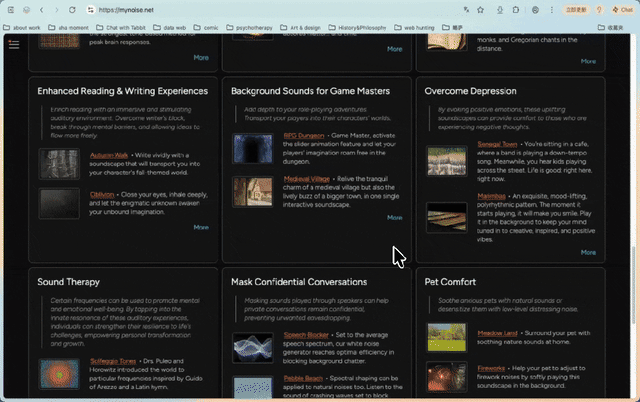Open the Solfeggio Tones link
640x402 pixels.
[113, 361]
